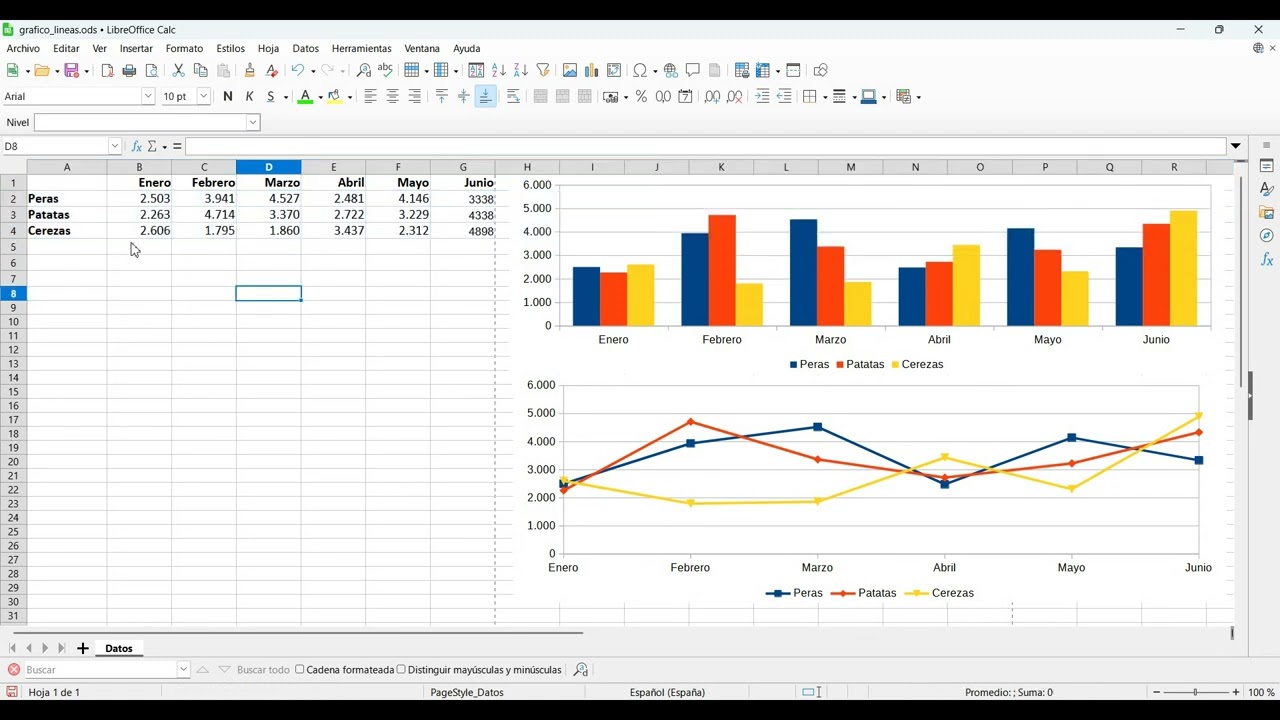1280x720 pixels.
Task: Toggle bold N formatting
Action: (x=228, y=96)
